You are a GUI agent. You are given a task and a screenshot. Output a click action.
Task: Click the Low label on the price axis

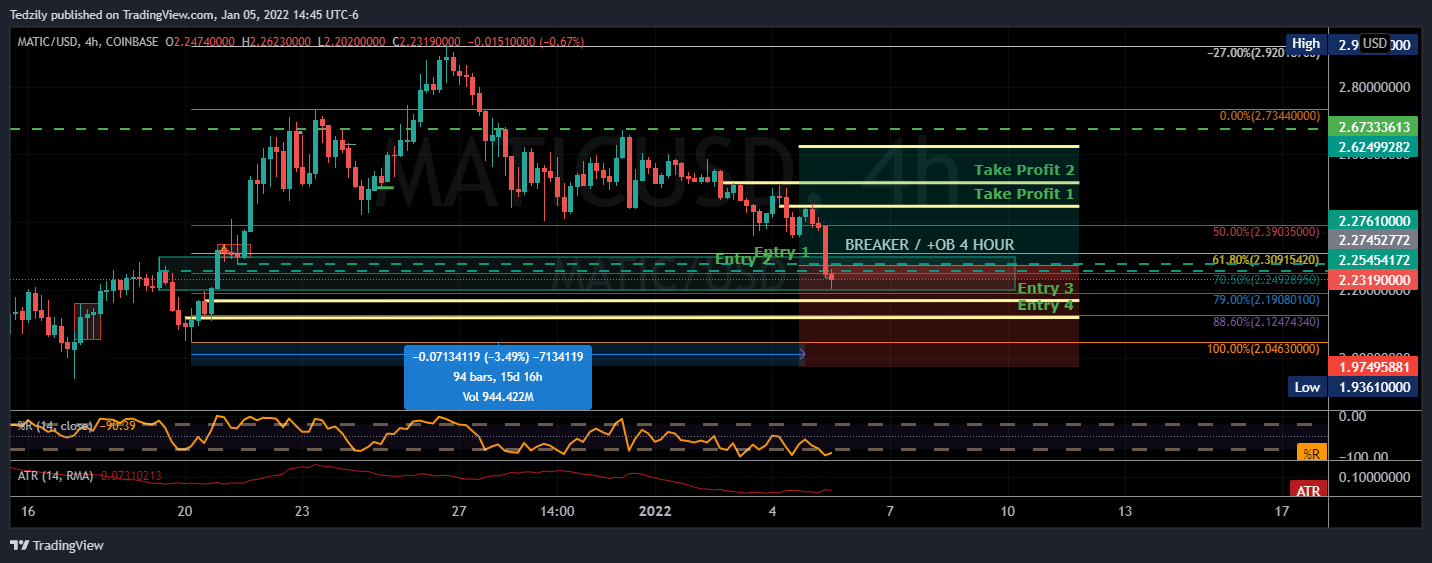pyautogui.click(x=1306, y=387)
